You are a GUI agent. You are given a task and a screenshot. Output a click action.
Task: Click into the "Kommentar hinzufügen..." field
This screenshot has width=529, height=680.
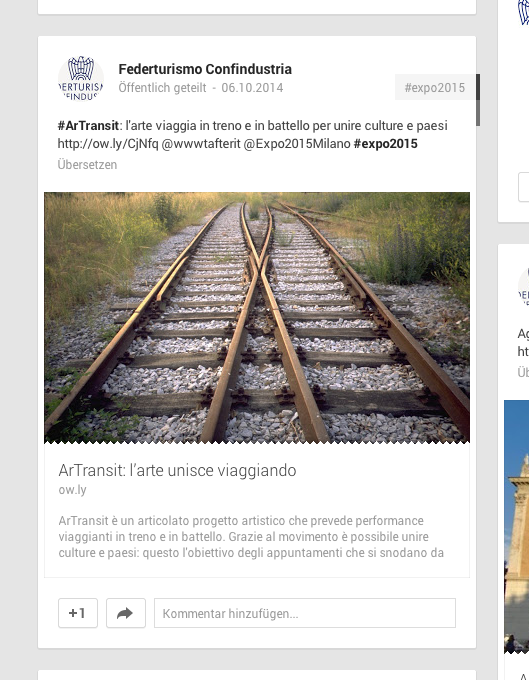pyautogui.click(x=305, y=613)
